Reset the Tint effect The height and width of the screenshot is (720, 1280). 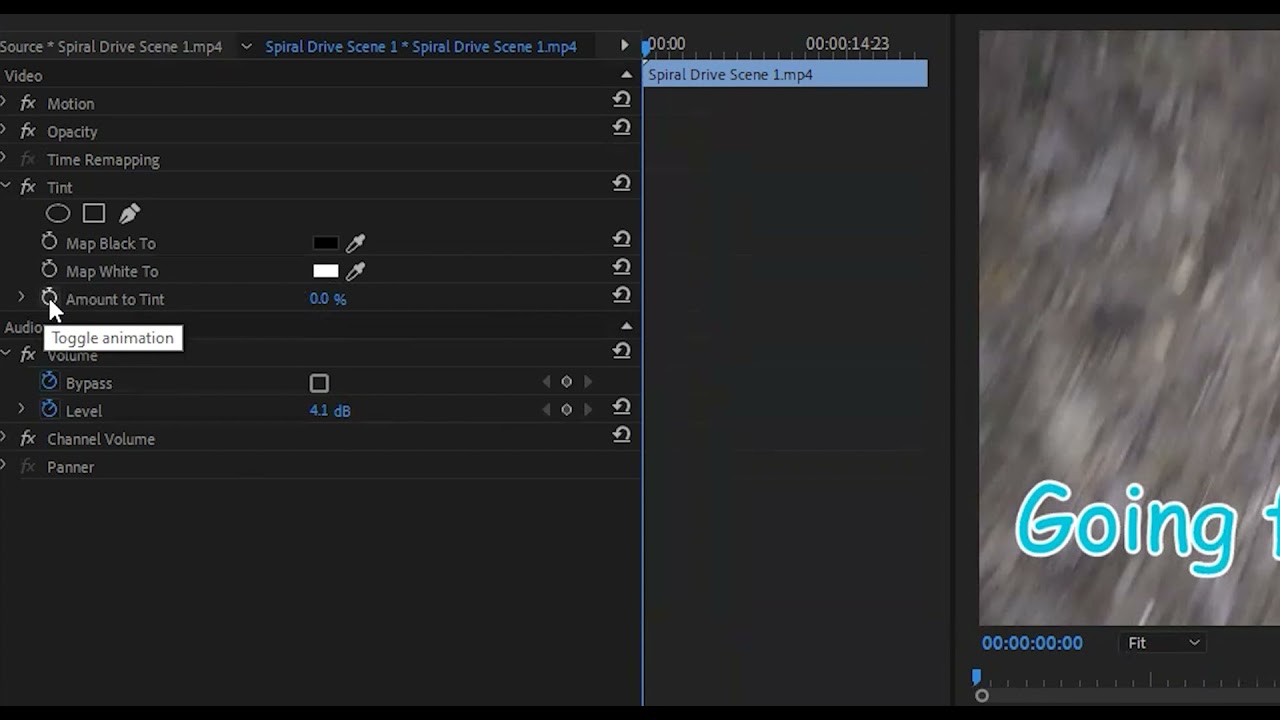pyautogui.click(x=621, y=183)
